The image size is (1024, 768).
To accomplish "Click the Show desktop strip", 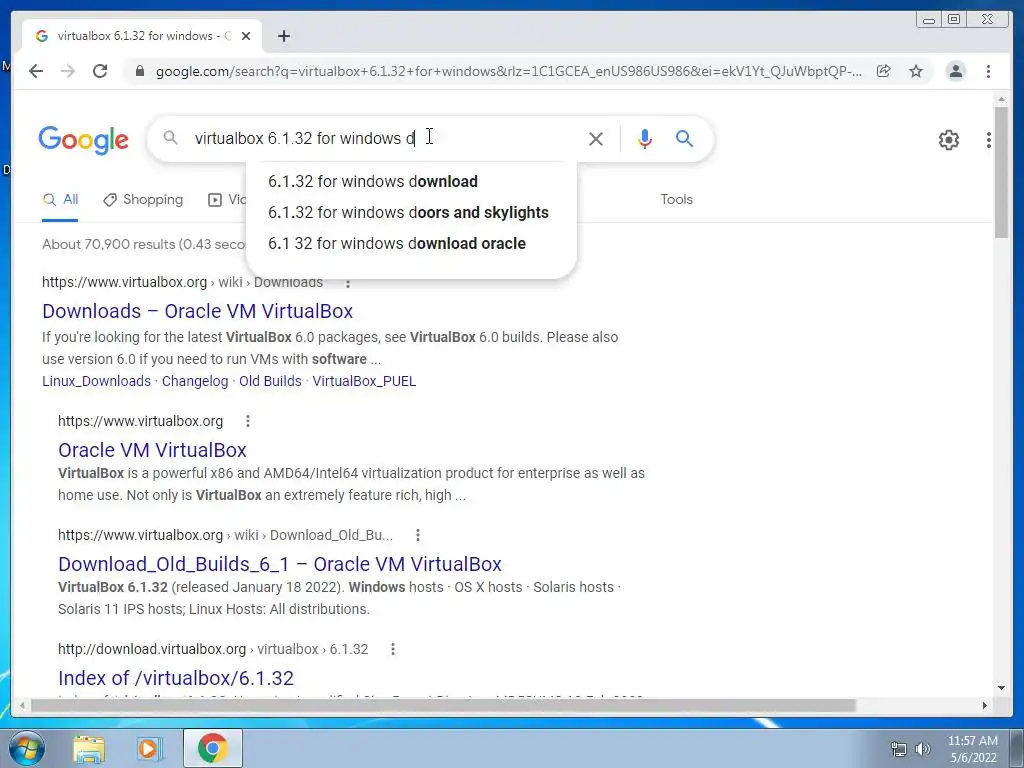I will point(1018,748).
